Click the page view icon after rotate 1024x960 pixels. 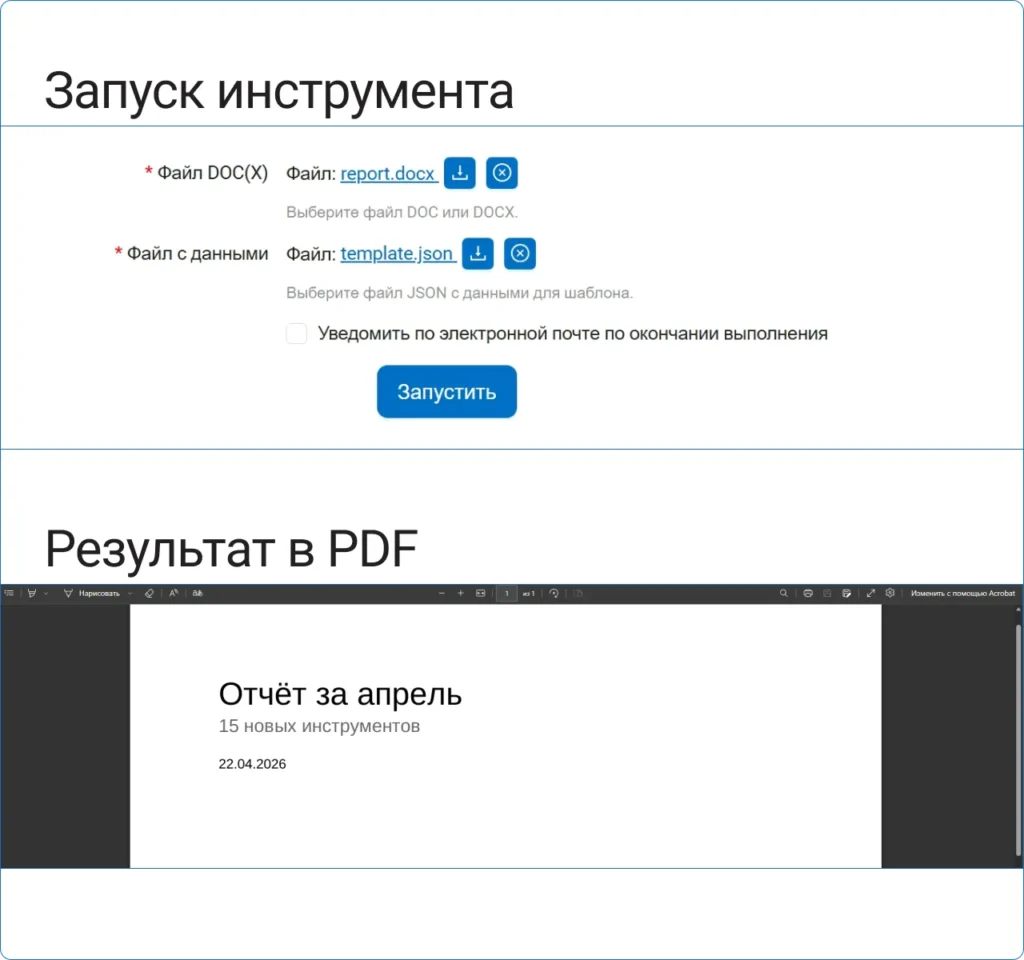(x=578, y=594)
